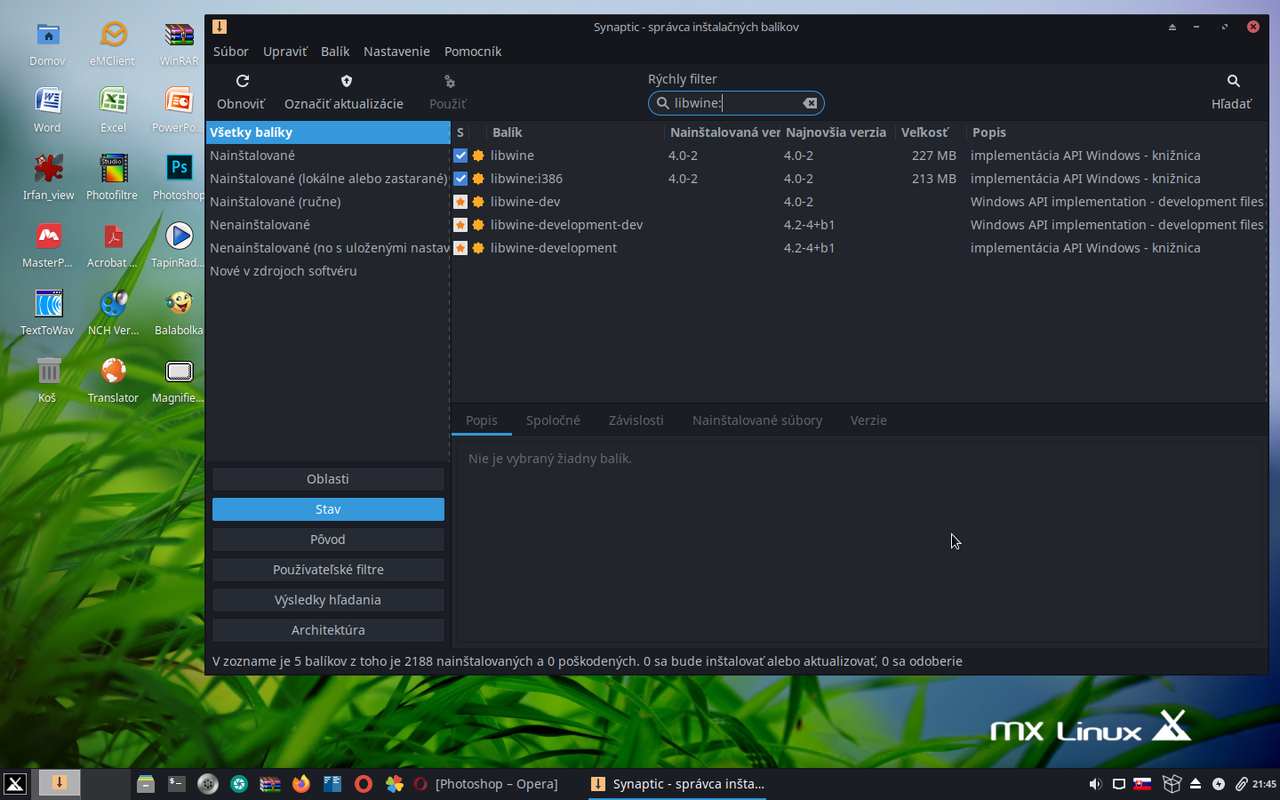1280x800 pixels.
Task: Launch Firefox from the taskbar
Action: coord(301,784)
